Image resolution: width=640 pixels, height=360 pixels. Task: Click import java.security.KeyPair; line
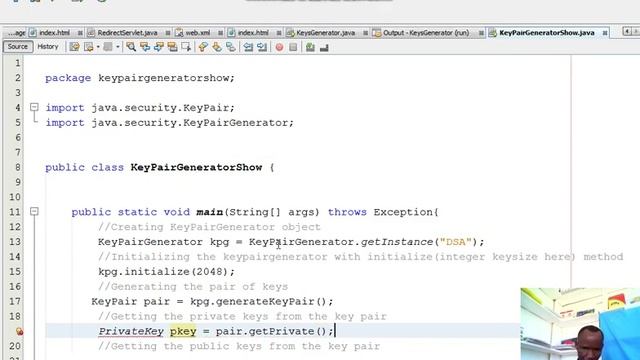(x=140, y=108)
